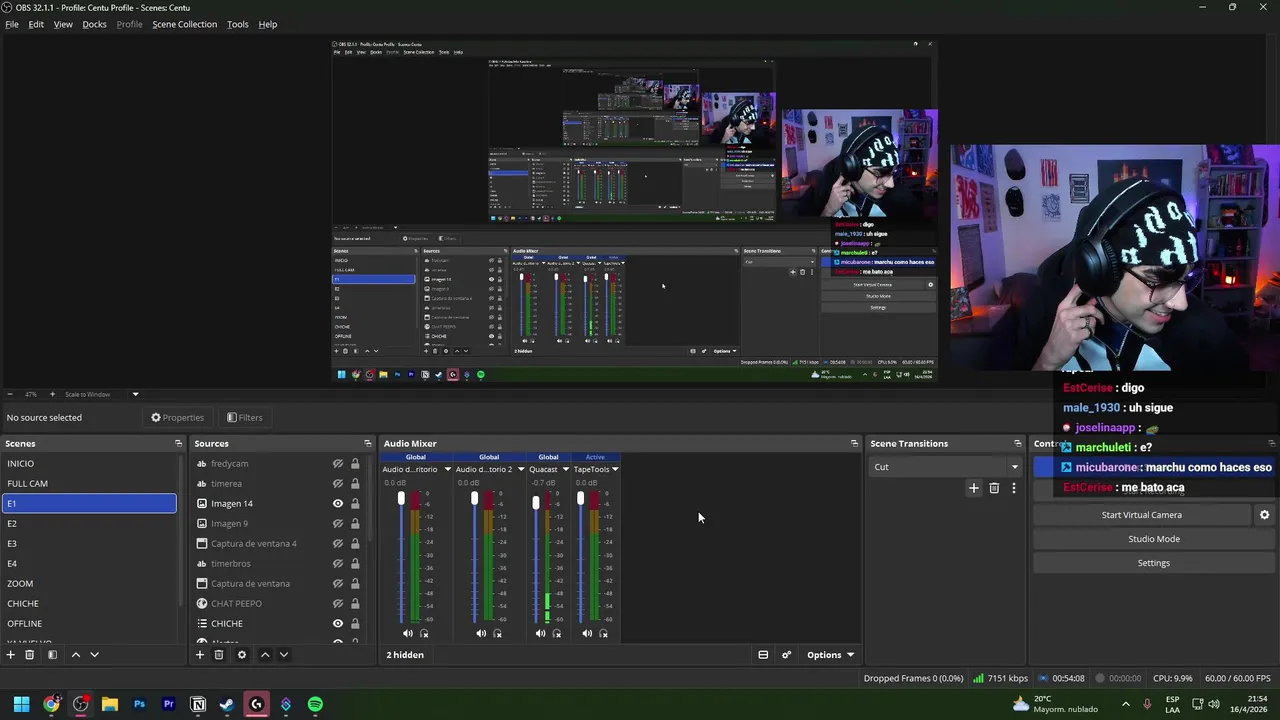This screenshot has width=1280, height=720.
Task: Move source up arrow in Sources toolbar
Action: click(x=264, y=655)
